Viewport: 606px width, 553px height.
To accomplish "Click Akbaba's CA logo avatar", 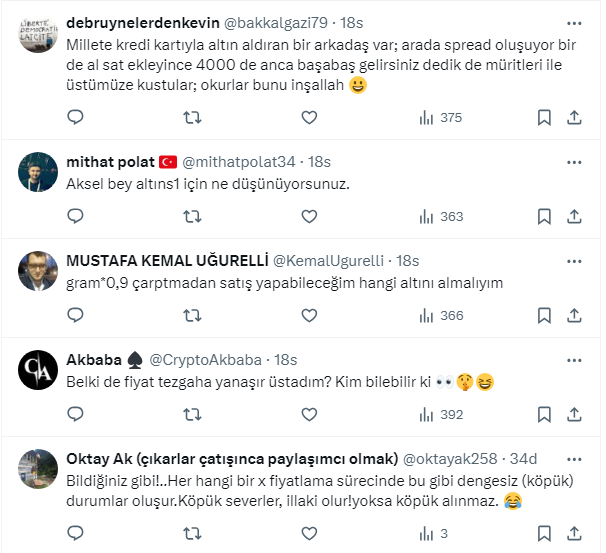I will (38, 370).
